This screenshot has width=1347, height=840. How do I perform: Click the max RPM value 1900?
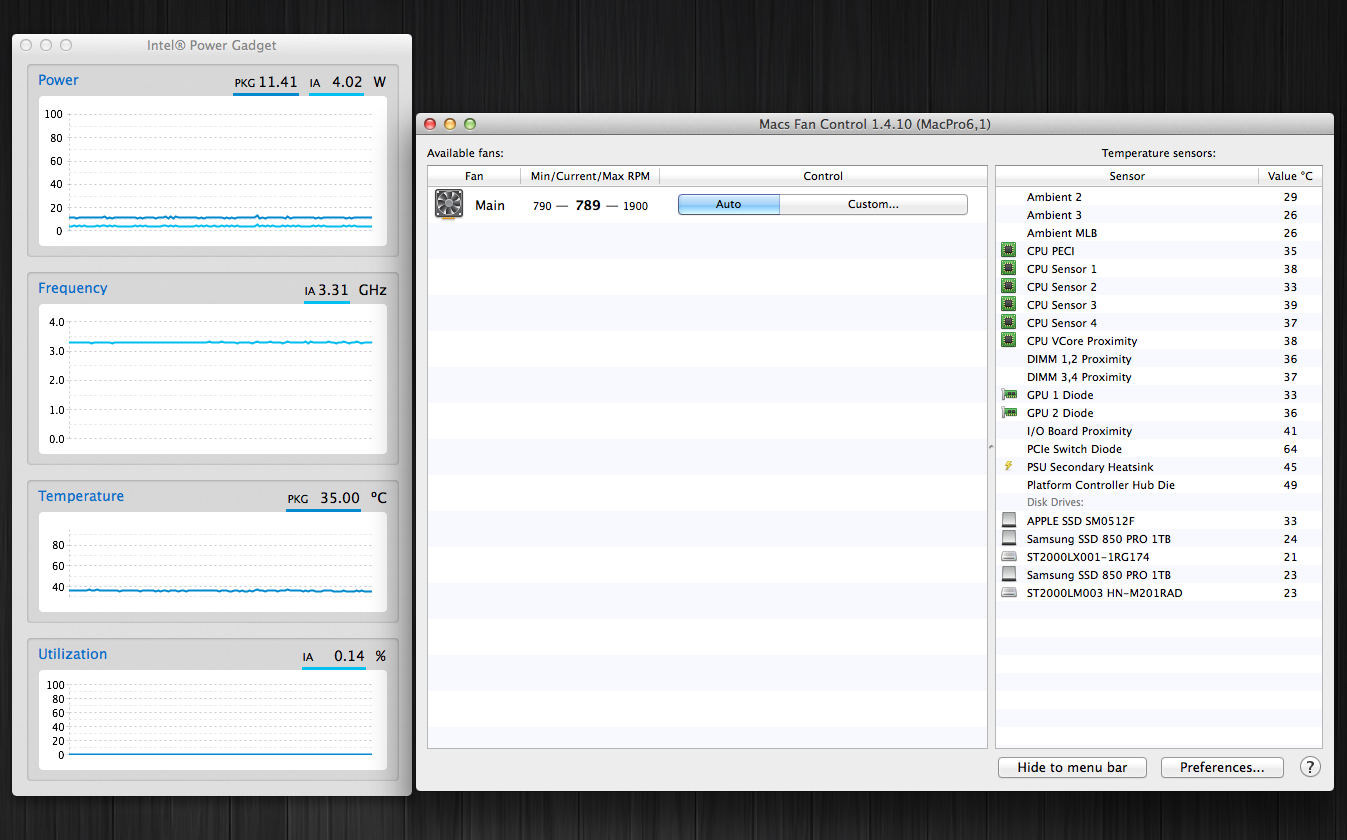635,206
